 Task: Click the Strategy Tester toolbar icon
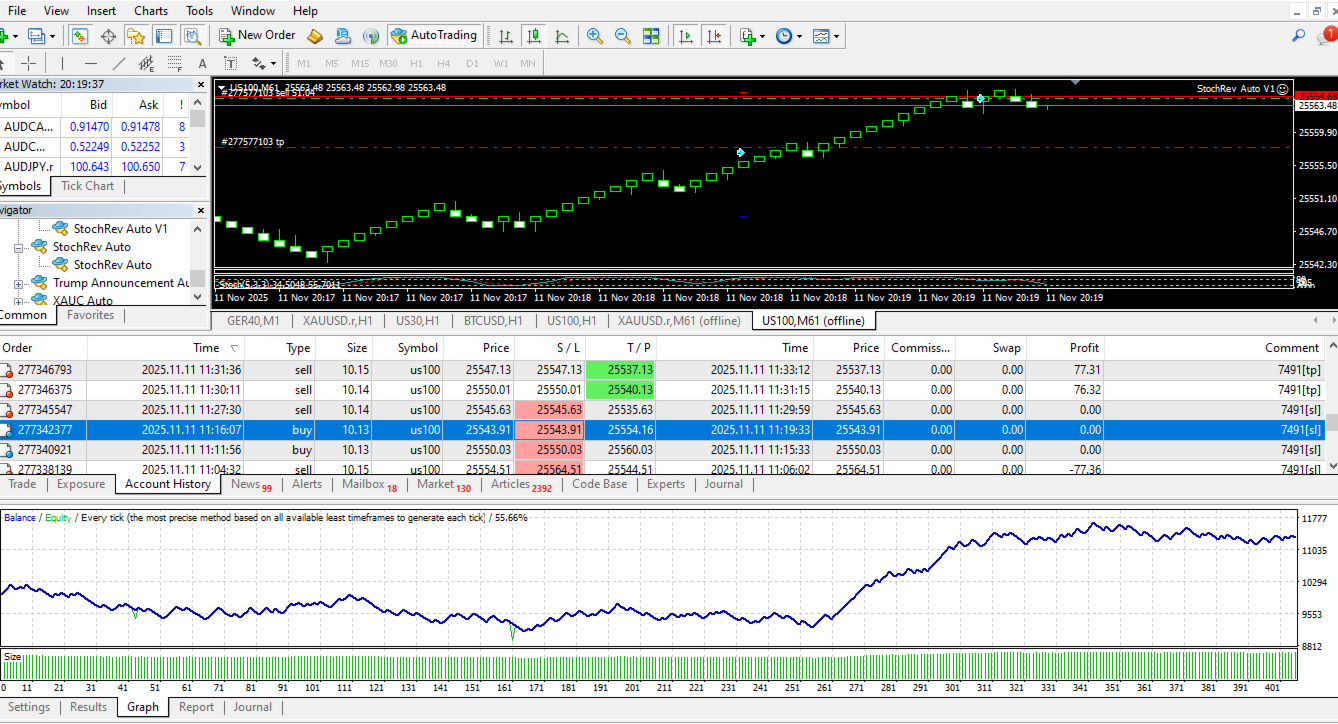pyautogui.click(x=192, y=36)
